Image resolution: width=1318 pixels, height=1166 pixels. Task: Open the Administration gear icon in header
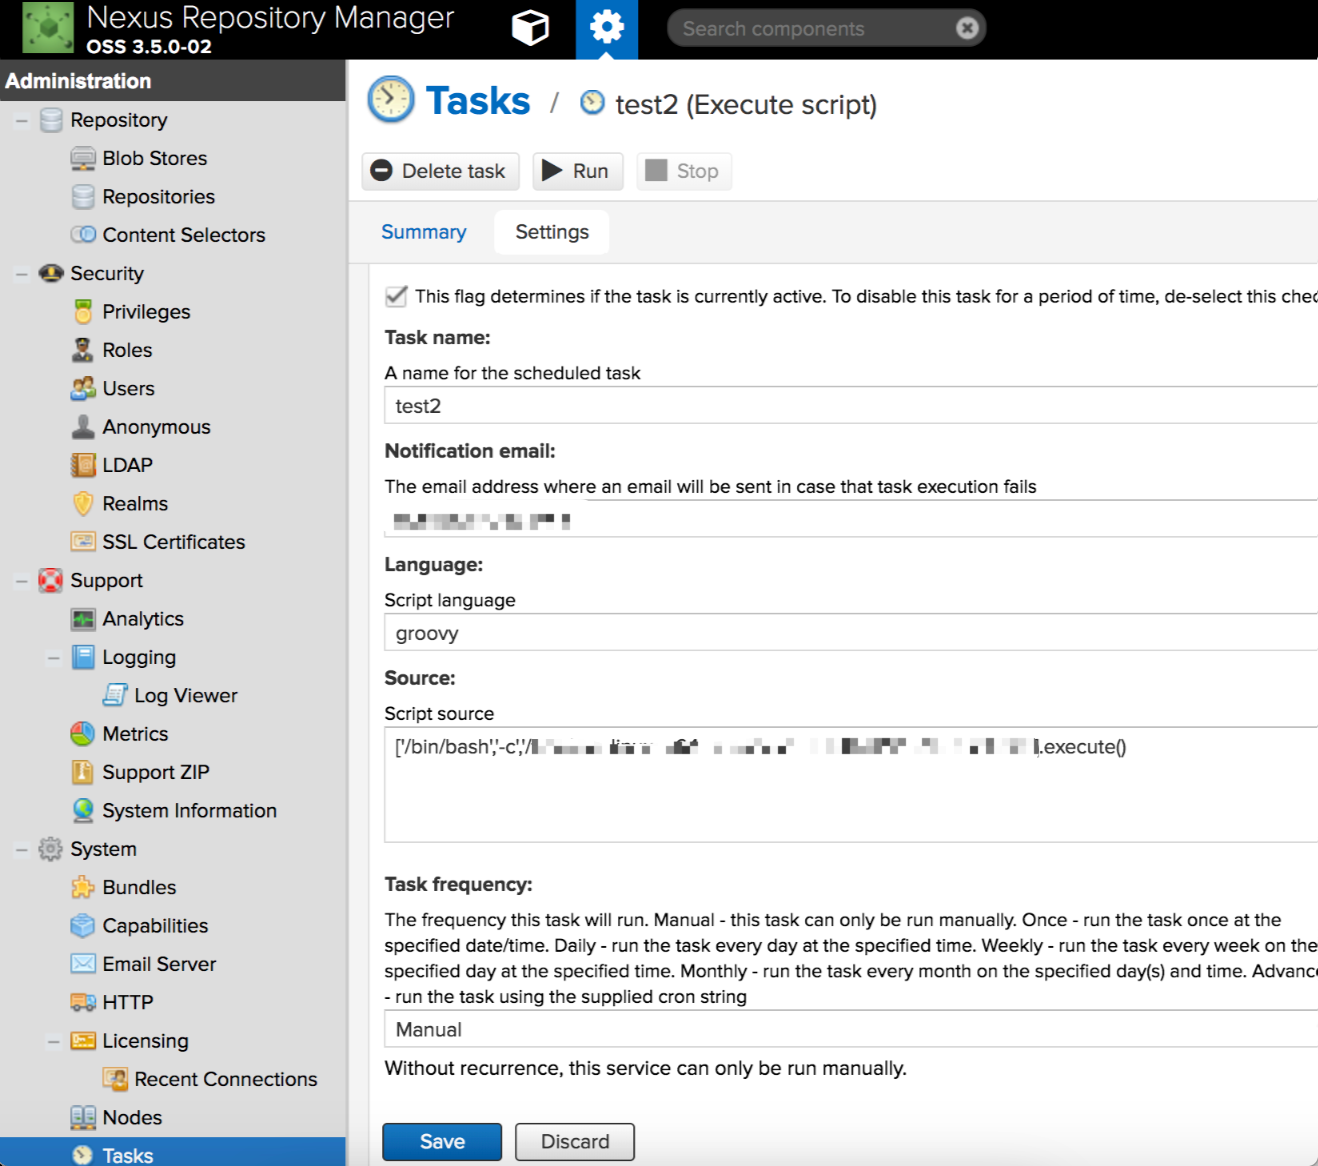pos(607,28)
